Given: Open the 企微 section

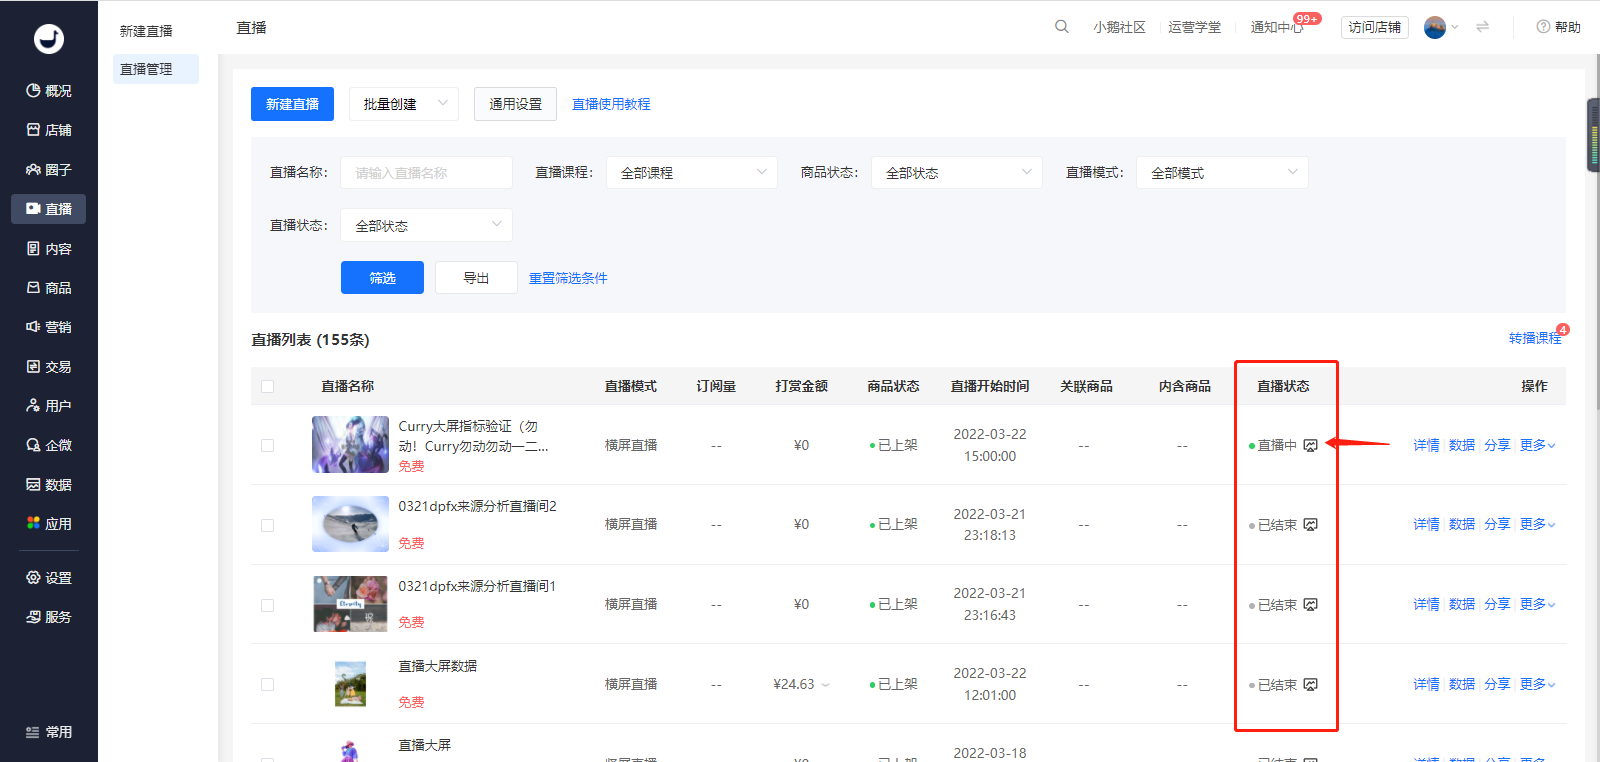Looking at the screenshot, I should [x=48, y=445].
